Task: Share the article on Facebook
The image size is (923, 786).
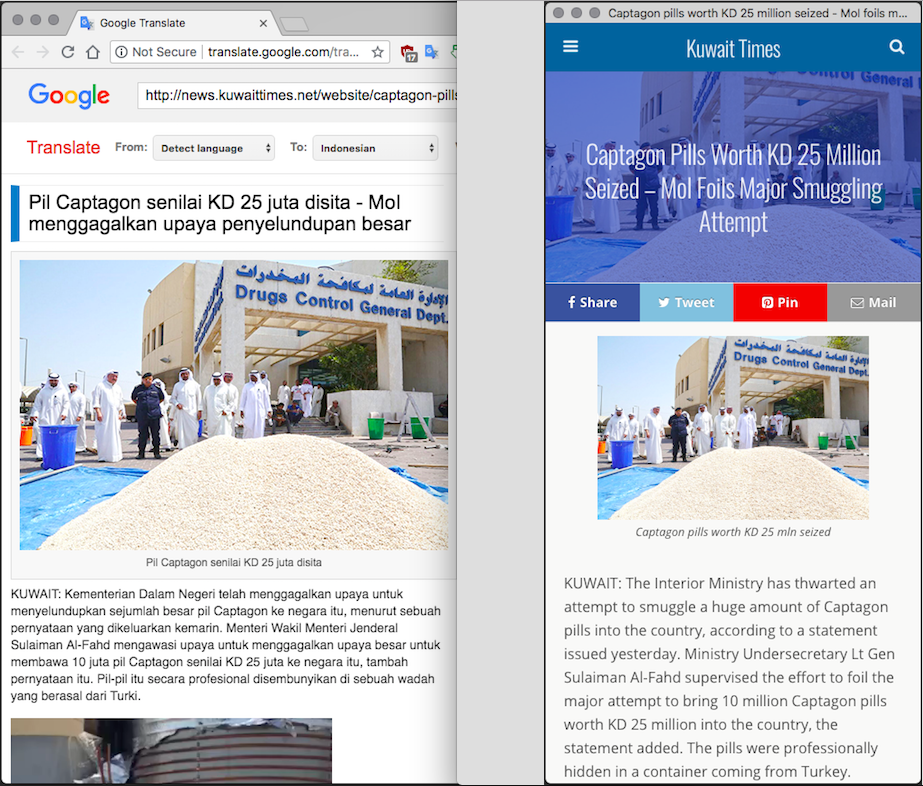Action: click(x=592, y=302)
